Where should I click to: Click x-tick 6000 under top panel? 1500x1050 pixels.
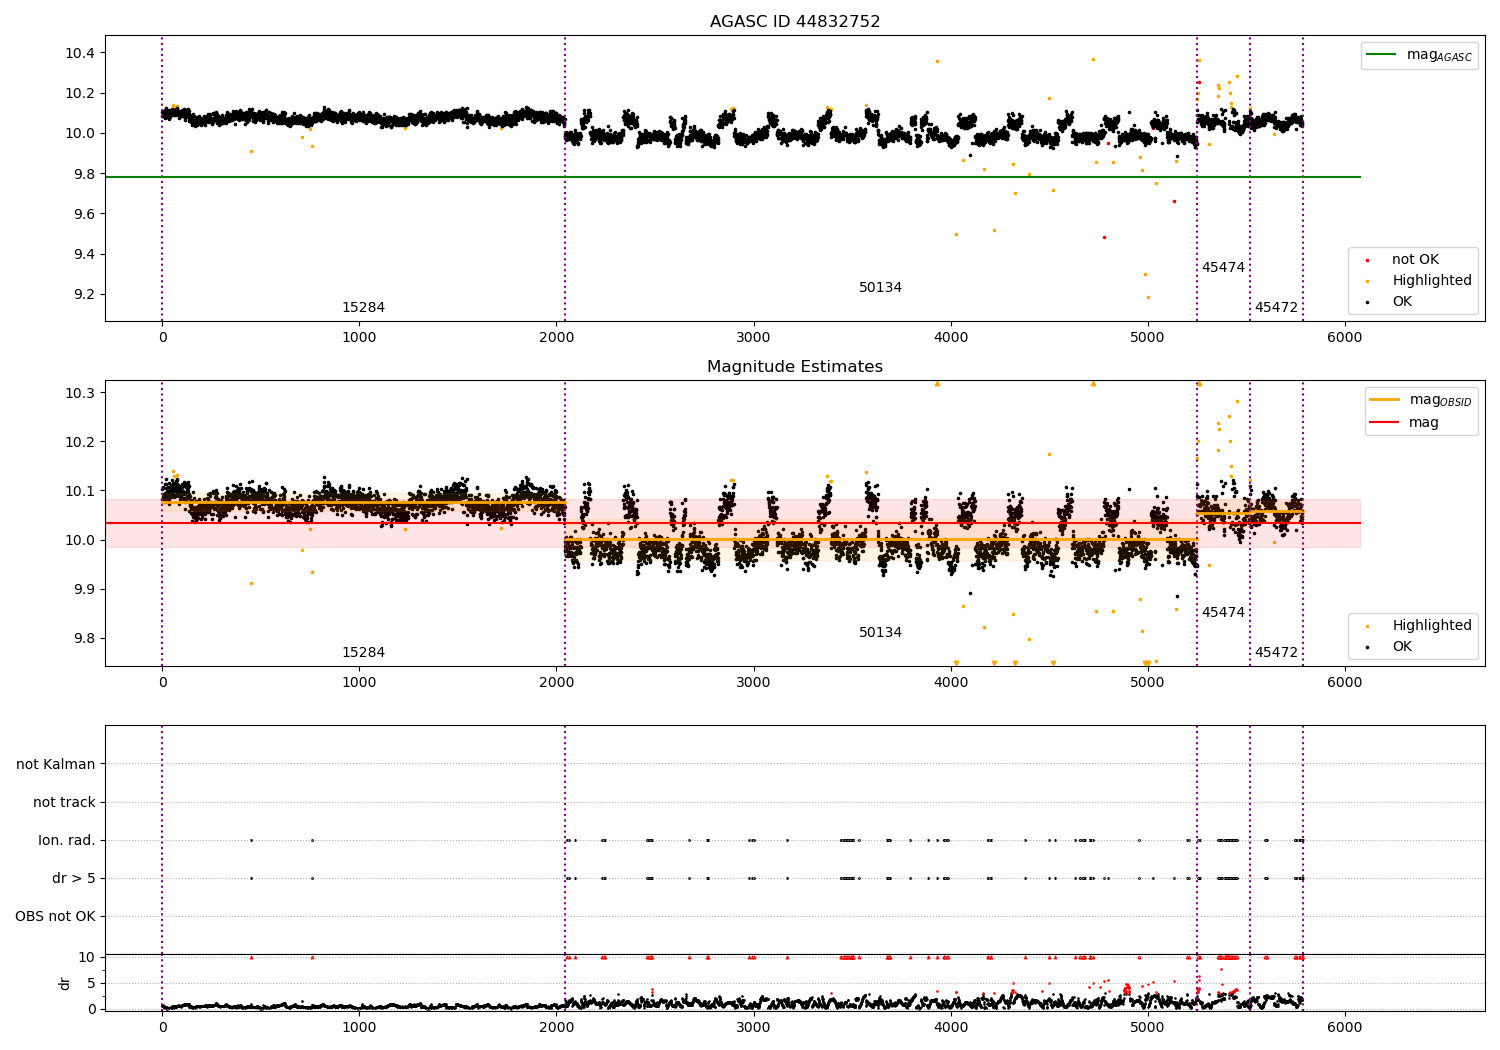1344,337
